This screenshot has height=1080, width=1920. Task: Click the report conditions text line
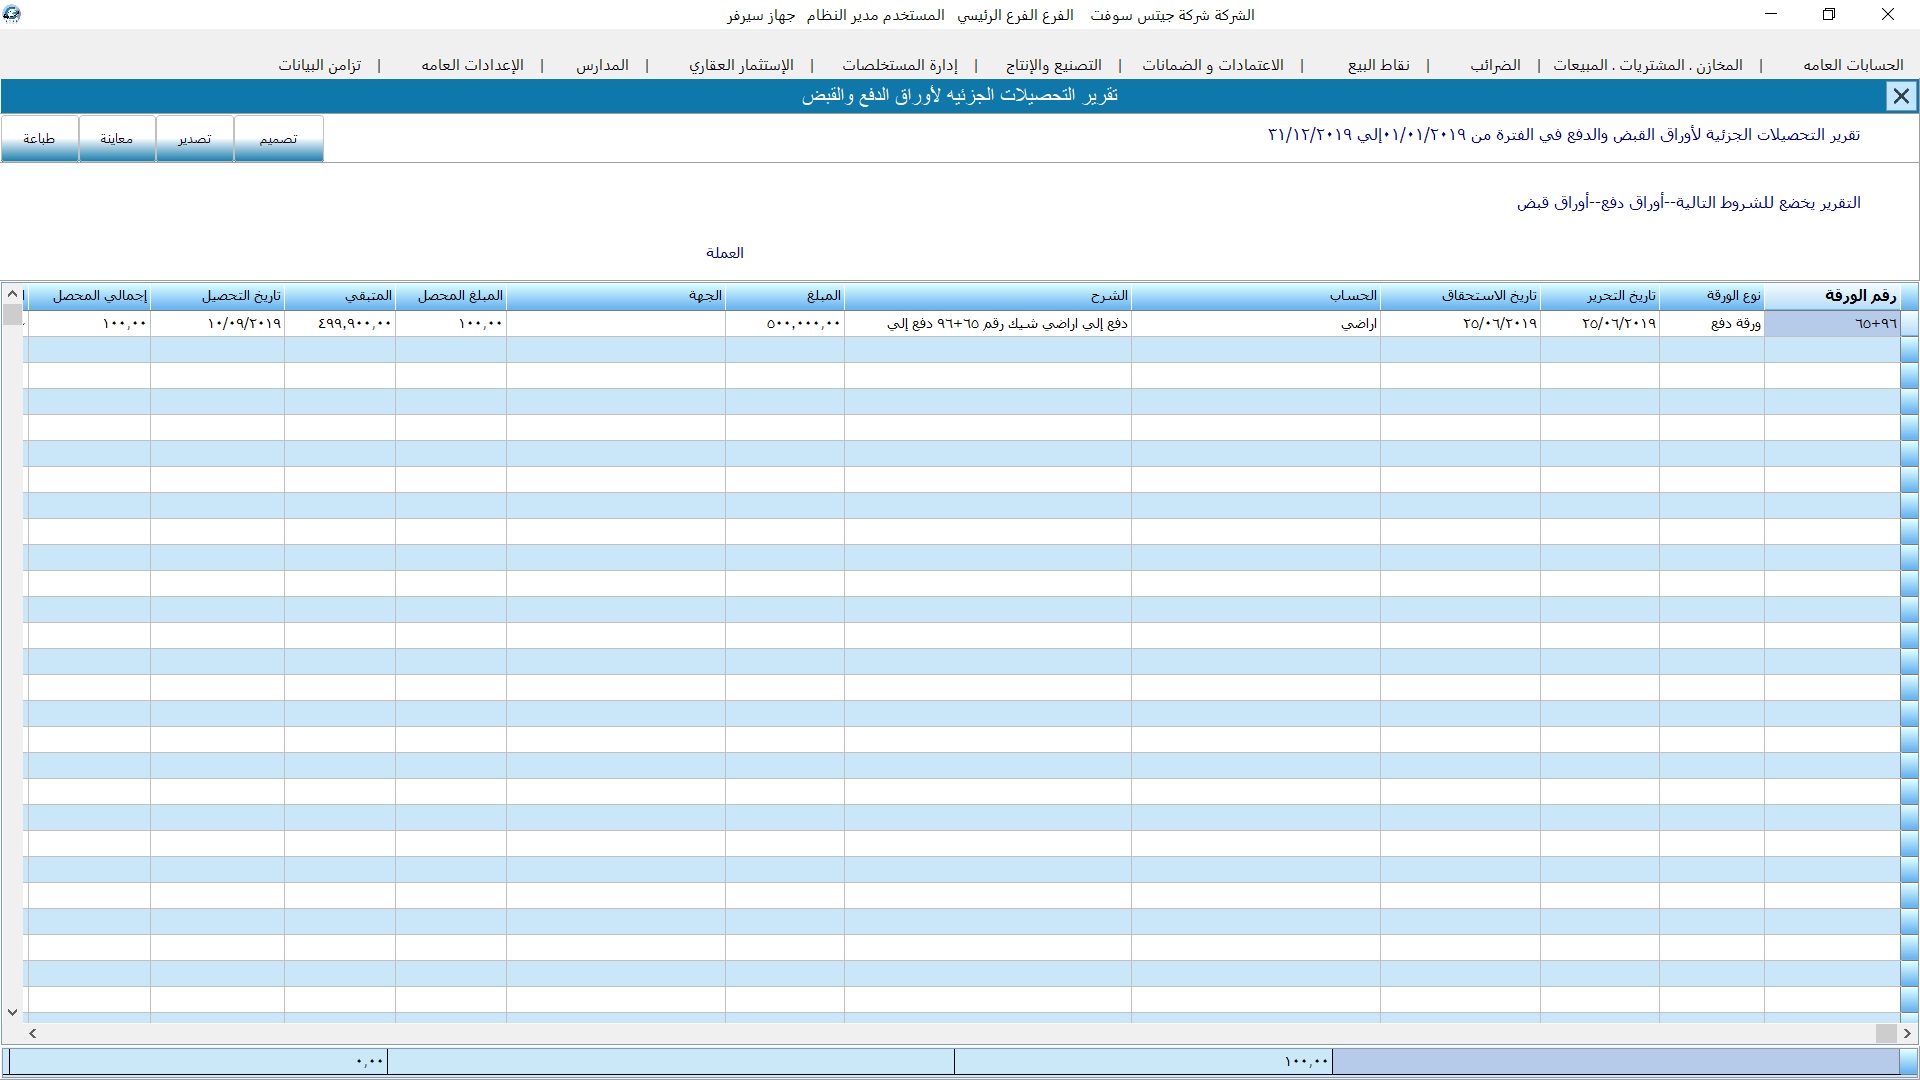coord(1689,203)
